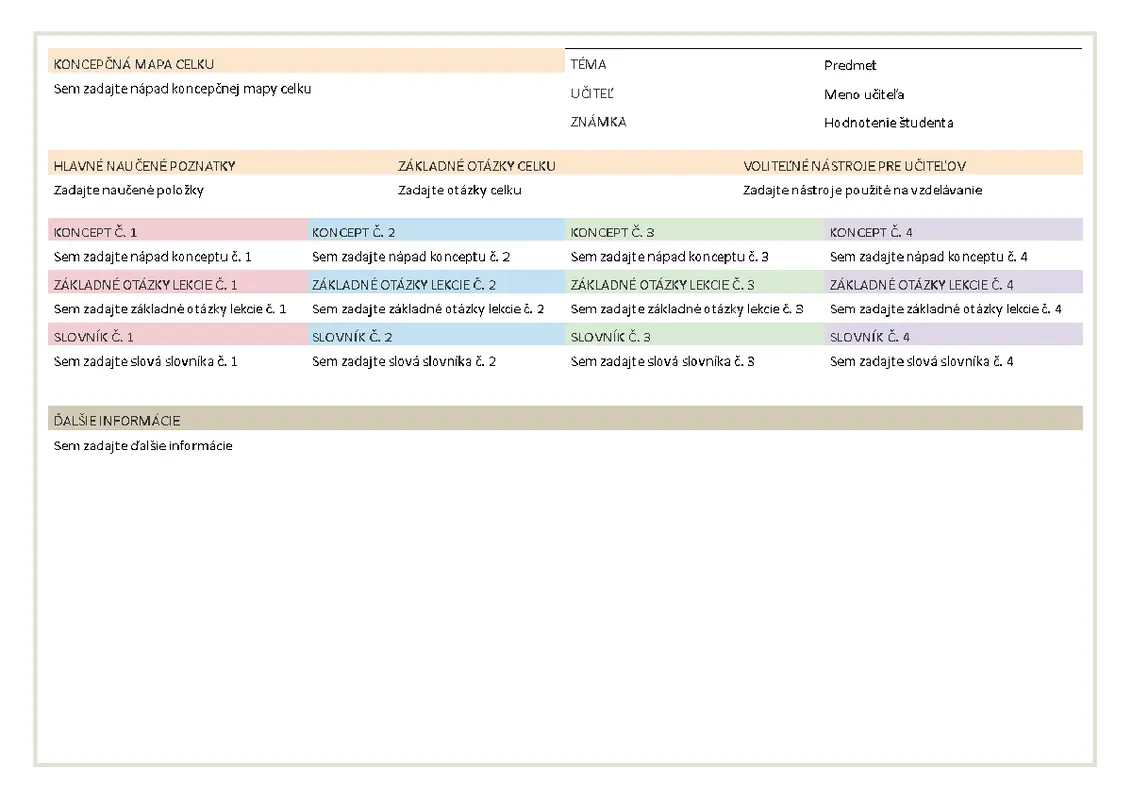Click 'Sem zadajte slová slovníka č. 3' field

(x=662, y=361)
